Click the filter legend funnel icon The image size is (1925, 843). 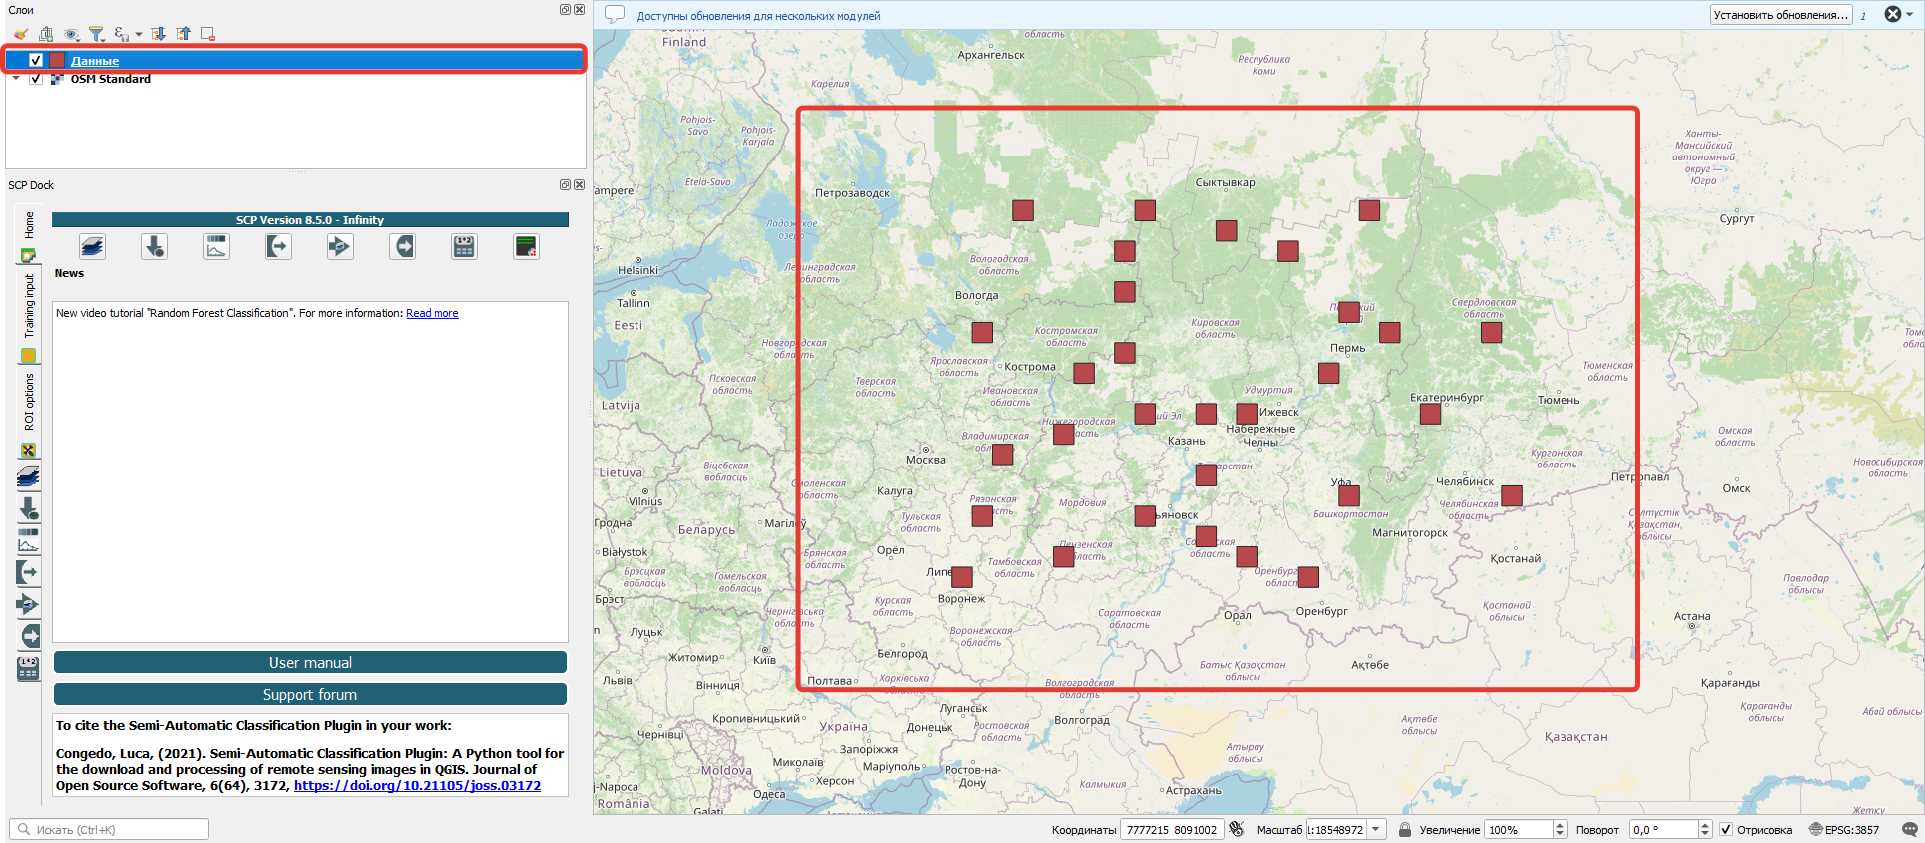tap(96, 34)
